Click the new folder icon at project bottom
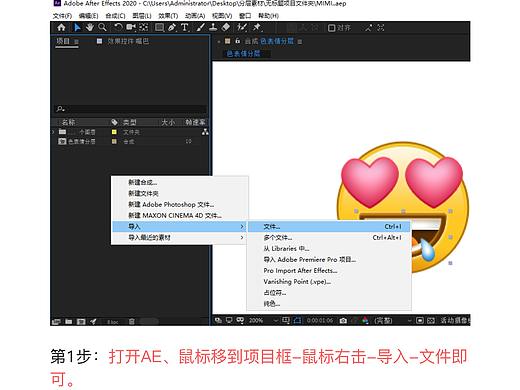Screen dimensions: 520x390 point(69,321)
